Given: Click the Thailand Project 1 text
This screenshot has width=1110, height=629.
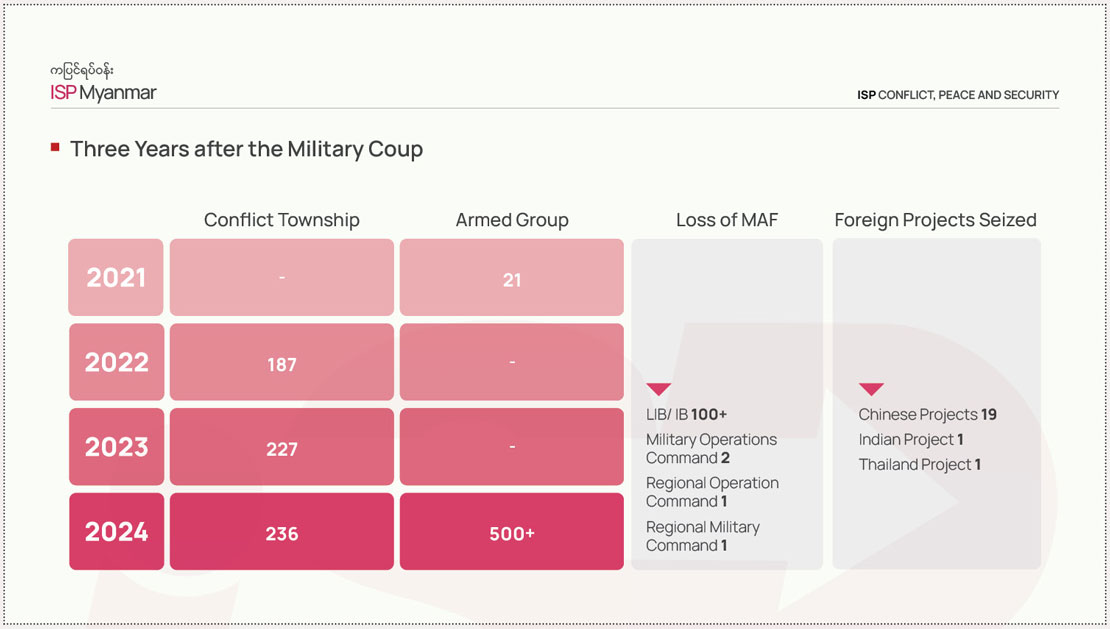Looking at the screenshot, I should coord(919,464).
